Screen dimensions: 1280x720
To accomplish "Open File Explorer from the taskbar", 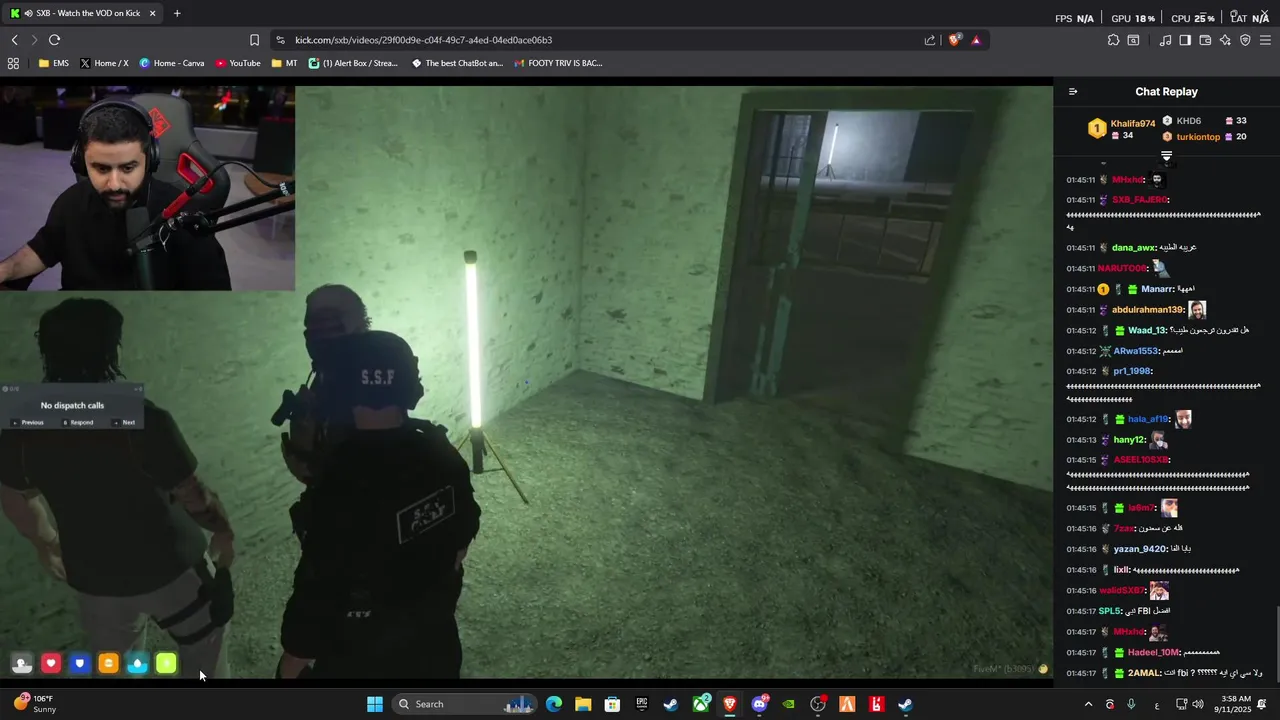I will click(x=583, y=704).
